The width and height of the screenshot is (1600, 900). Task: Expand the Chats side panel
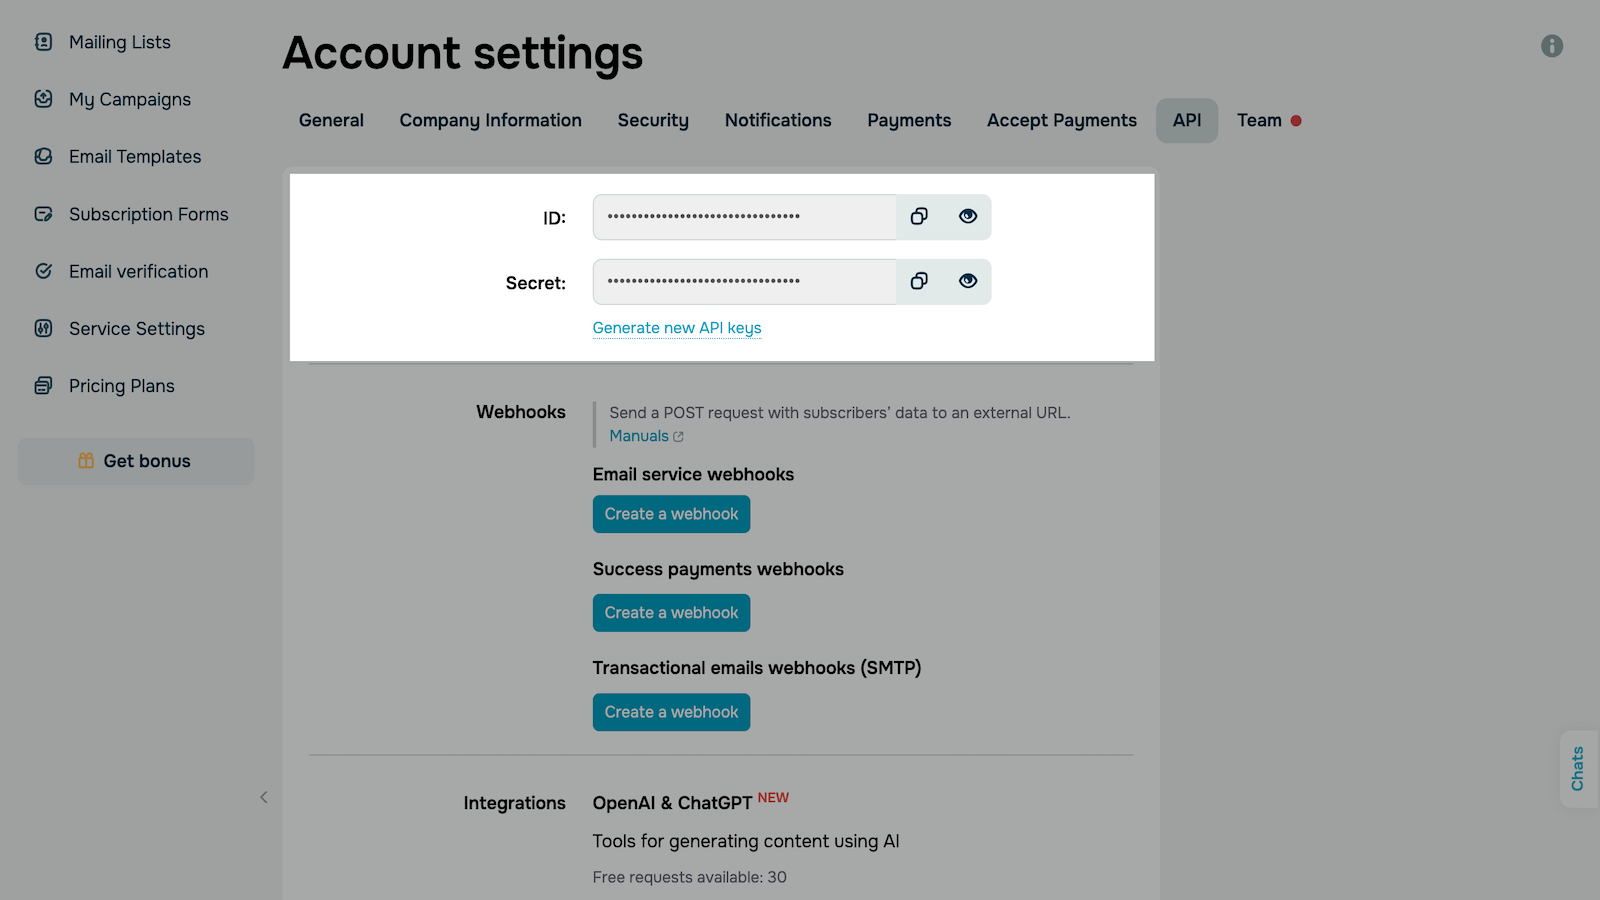(x=1578, y=768)
